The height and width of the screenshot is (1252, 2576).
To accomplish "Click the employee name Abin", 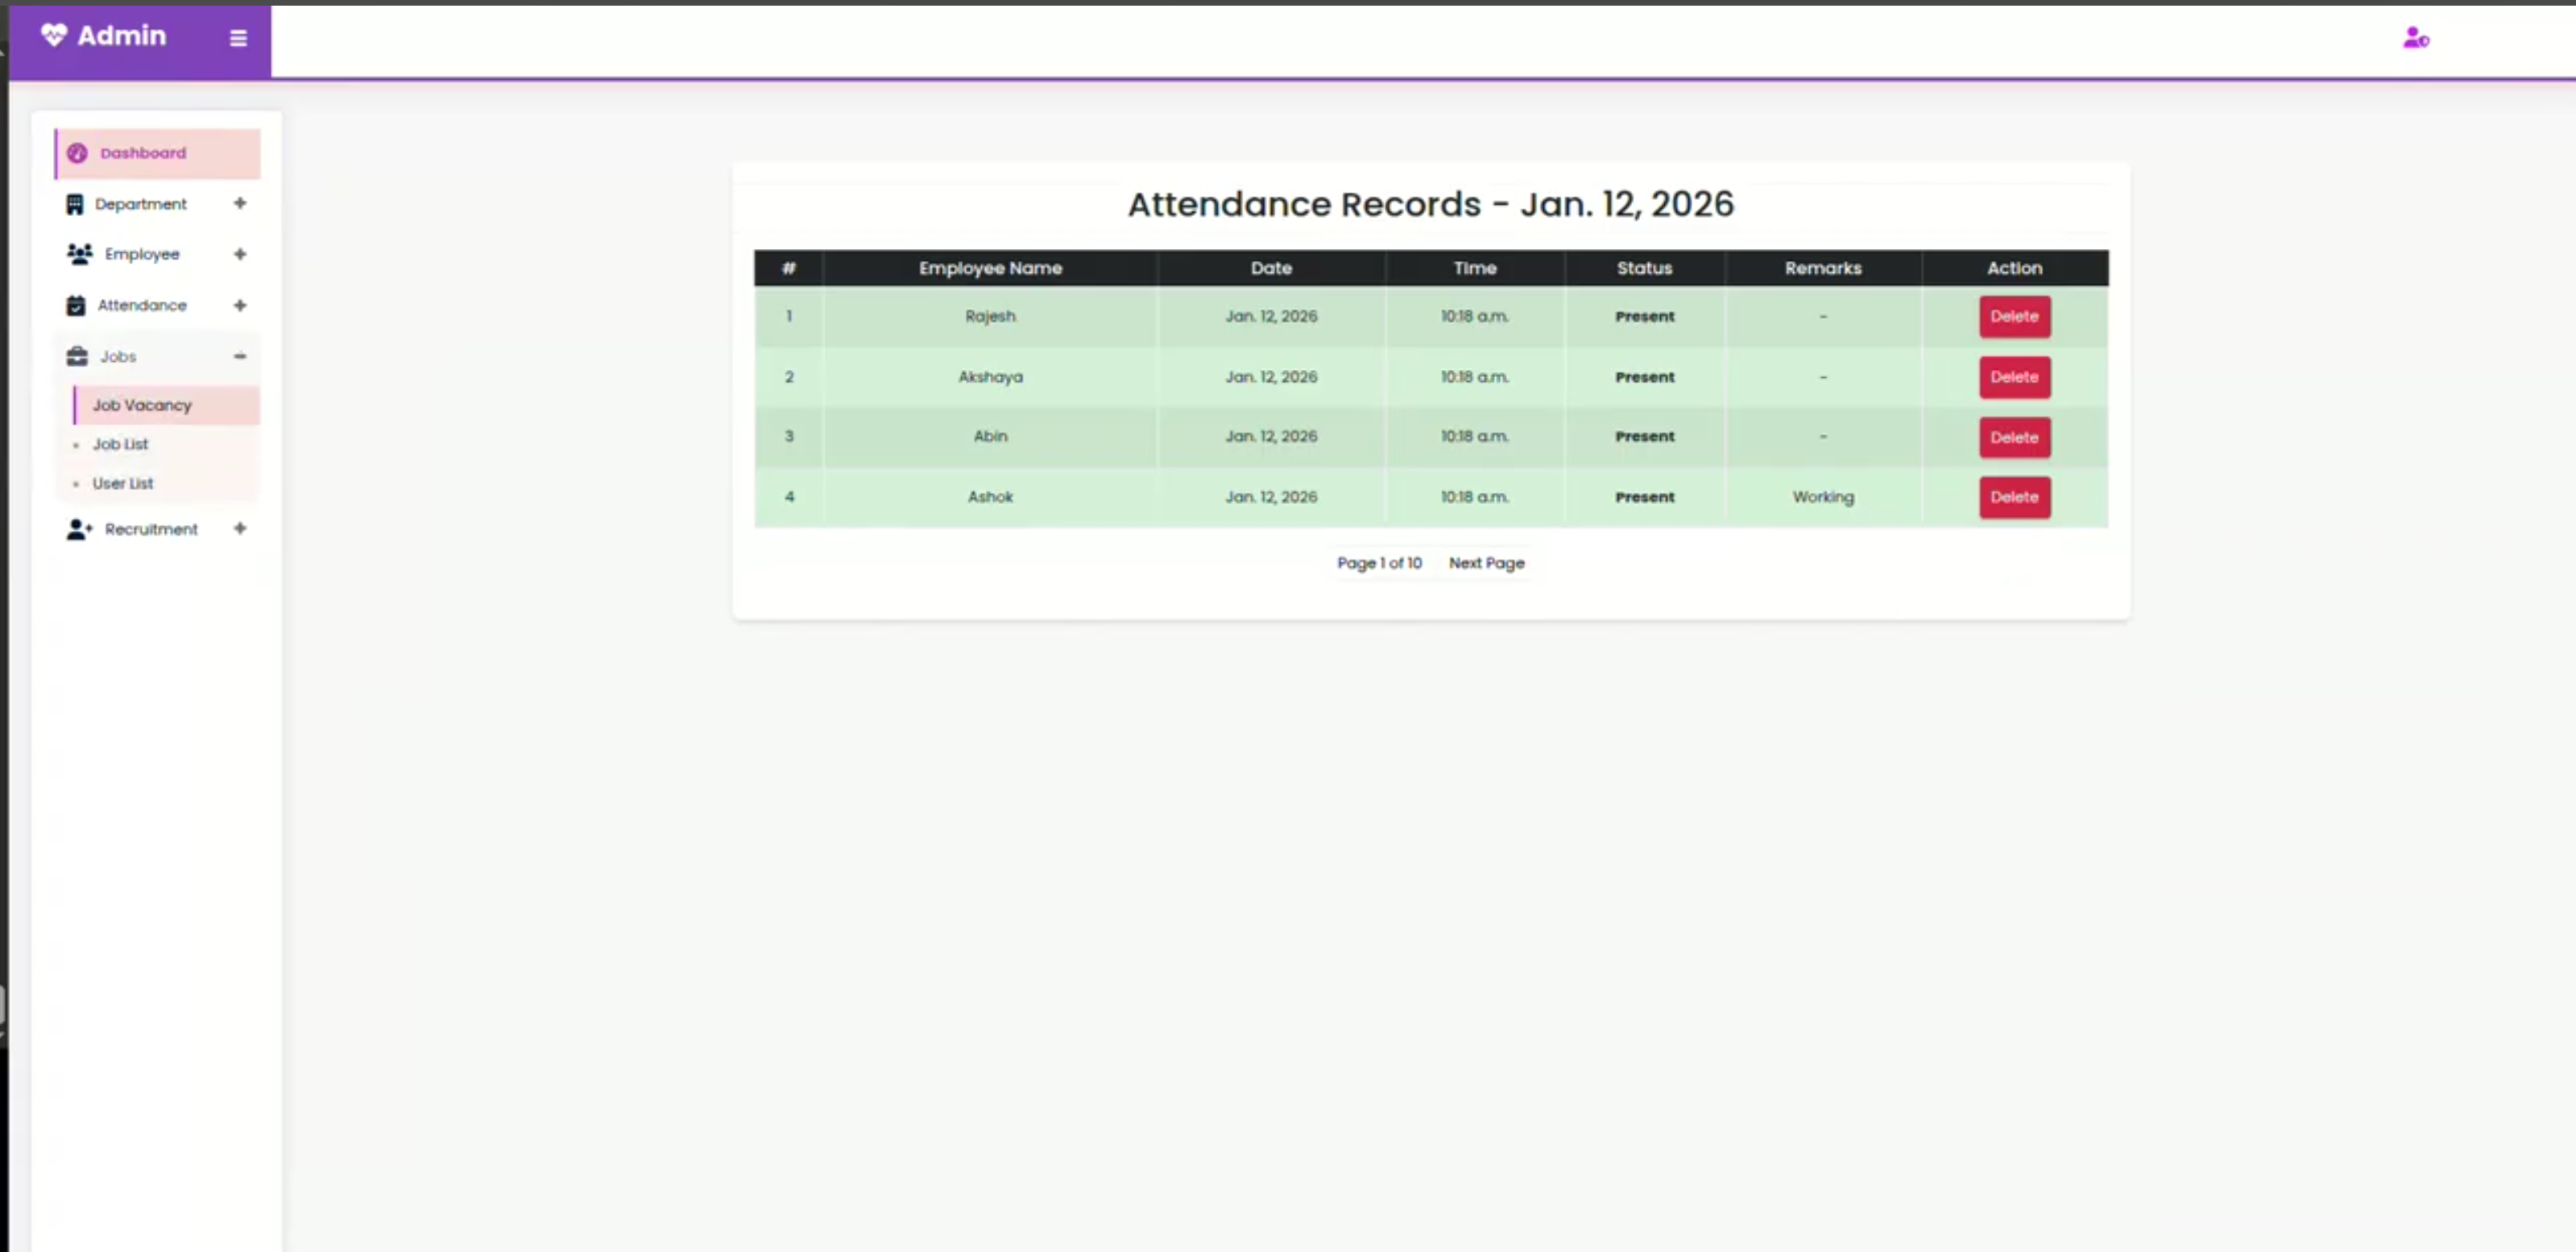I will 990,436.
